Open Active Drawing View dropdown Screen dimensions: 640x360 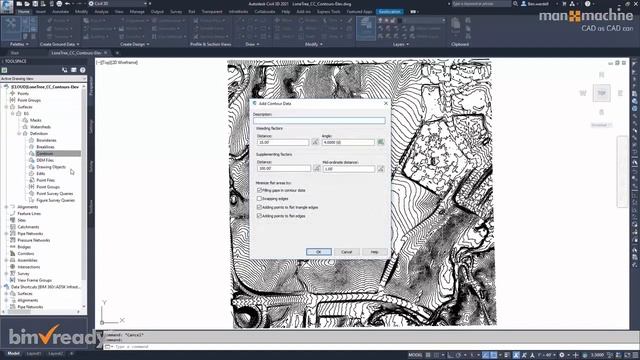pyautogui.click(x=43, y=78)
